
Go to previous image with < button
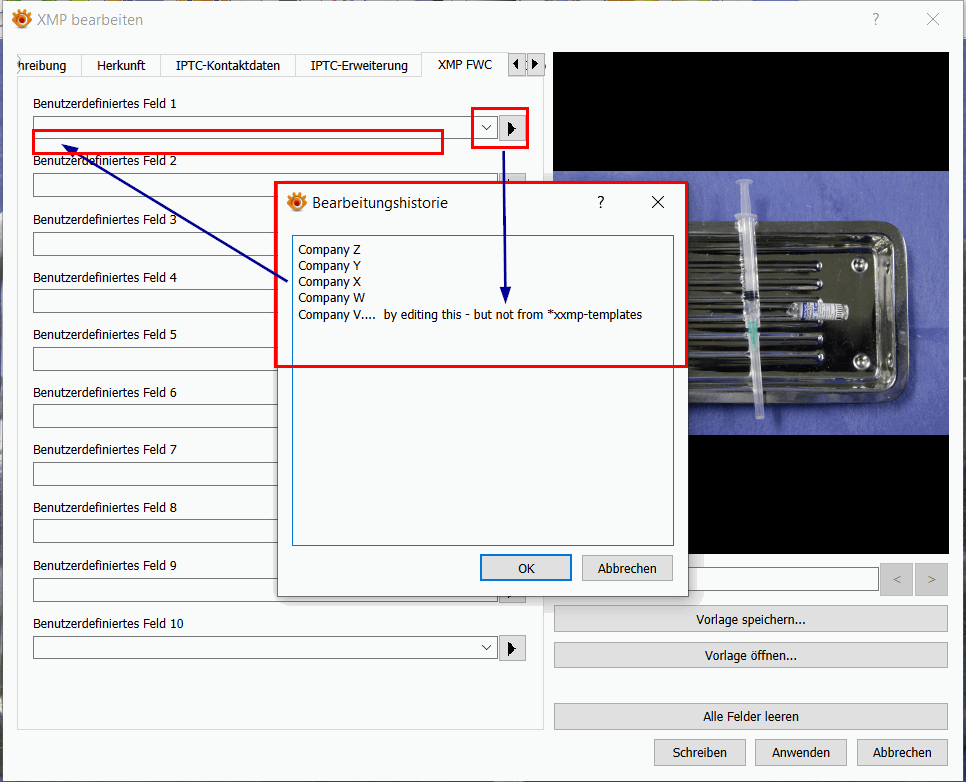pos(896,579)
